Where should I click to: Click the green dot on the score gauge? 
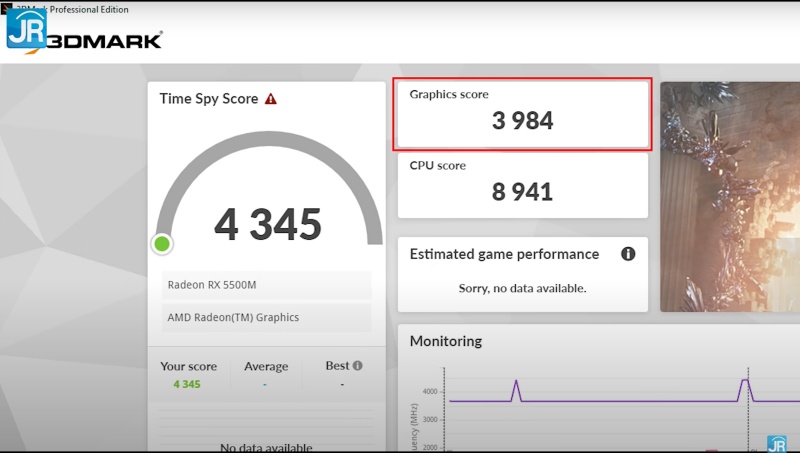pyautogui.click(x=162, y=244)
